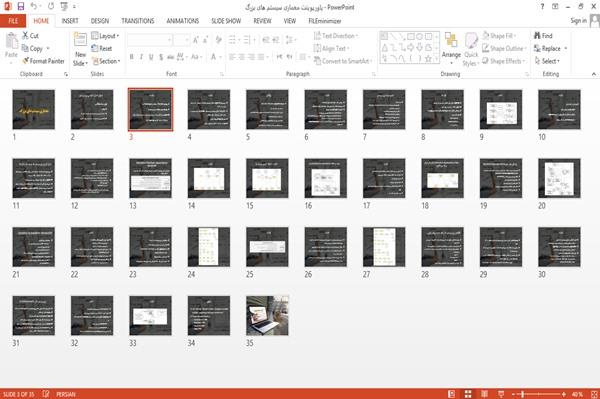Expand Align Text dropdown
This screenshot has height=399, width=600.
tap(331, 49)
